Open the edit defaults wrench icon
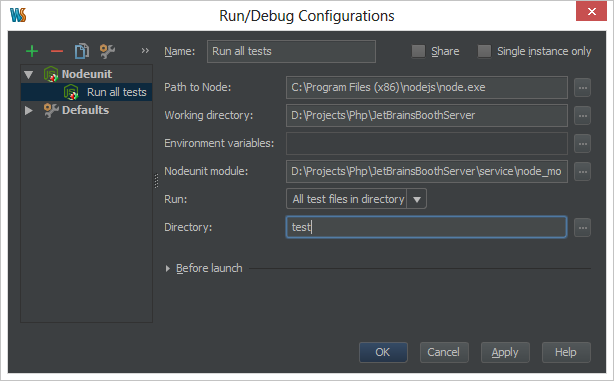 (x=107, y=51)
